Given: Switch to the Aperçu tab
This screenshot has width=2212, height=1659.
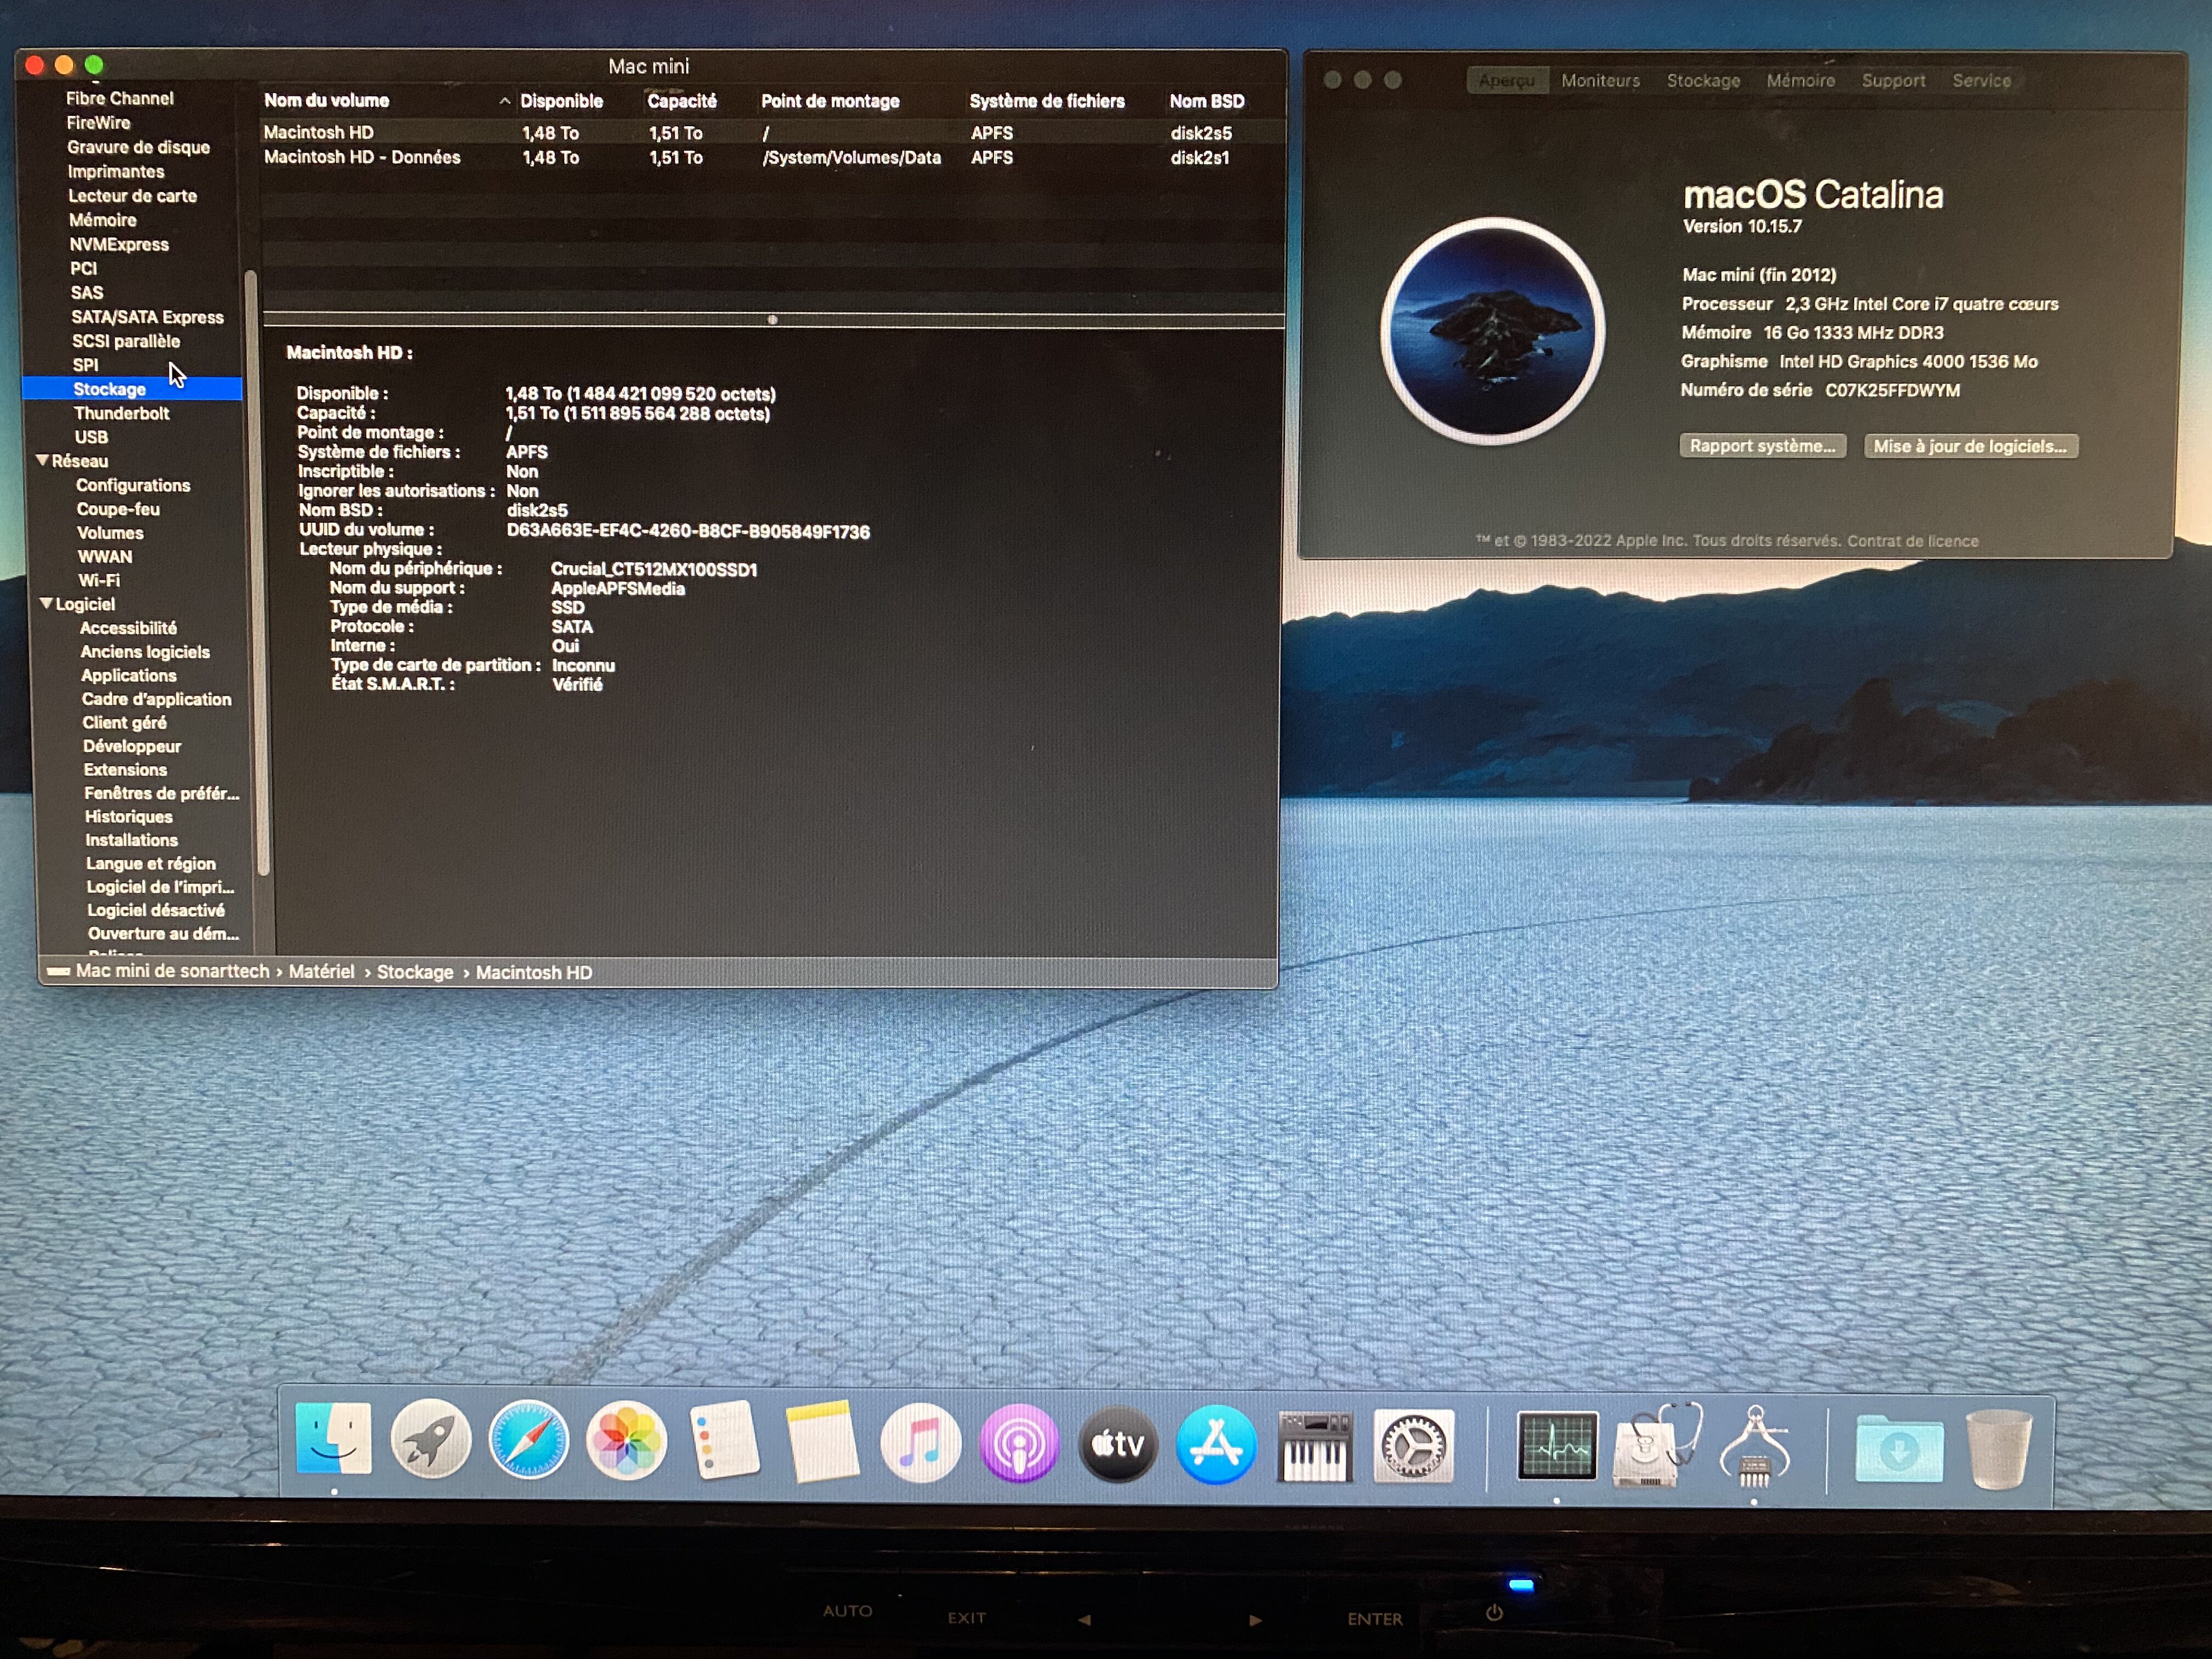Looking at the screenshot, I should [x=1507, y=80].
